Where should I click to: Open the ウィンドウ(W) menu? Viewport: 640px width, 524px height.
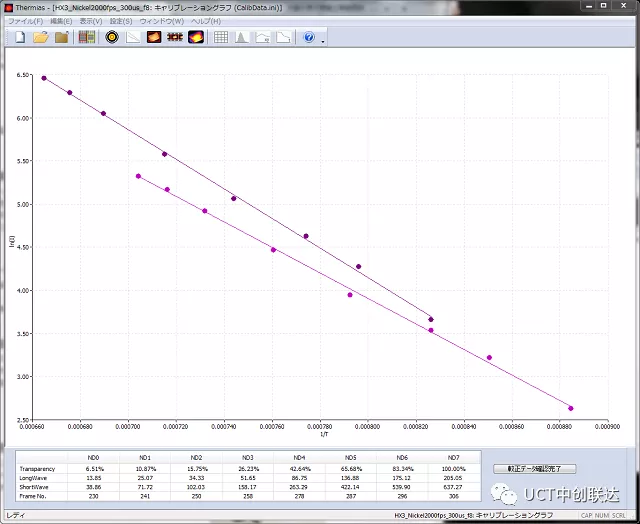click(x=161, y=21)
